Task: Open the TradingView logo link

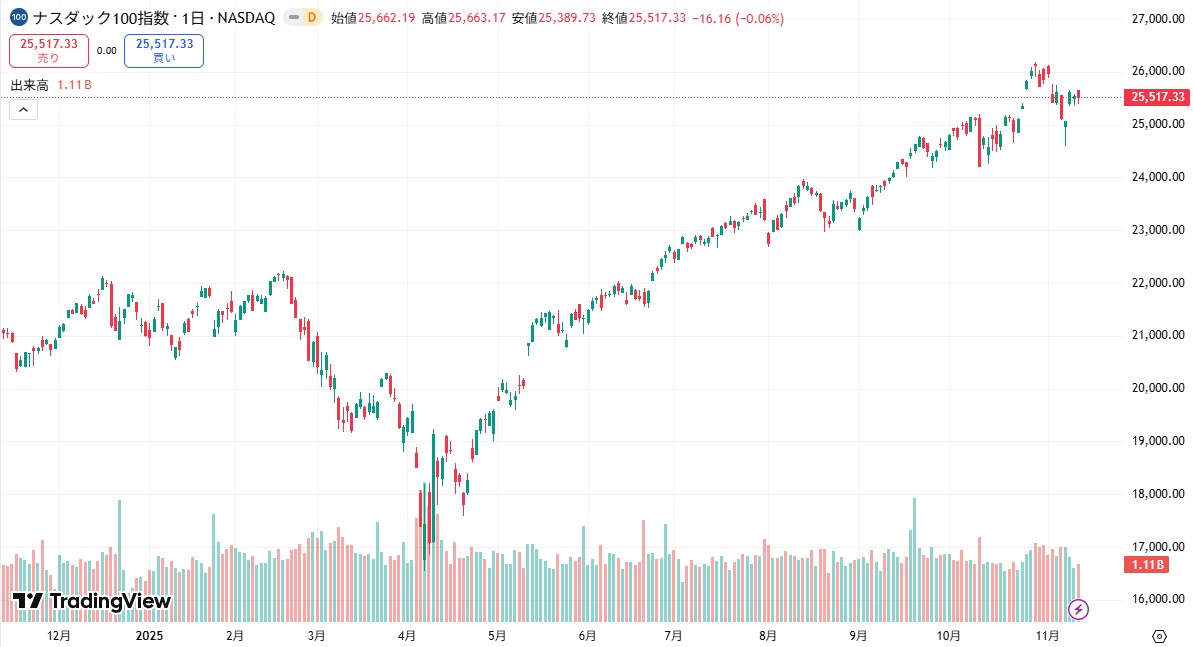Action: [x=92, y=601]
